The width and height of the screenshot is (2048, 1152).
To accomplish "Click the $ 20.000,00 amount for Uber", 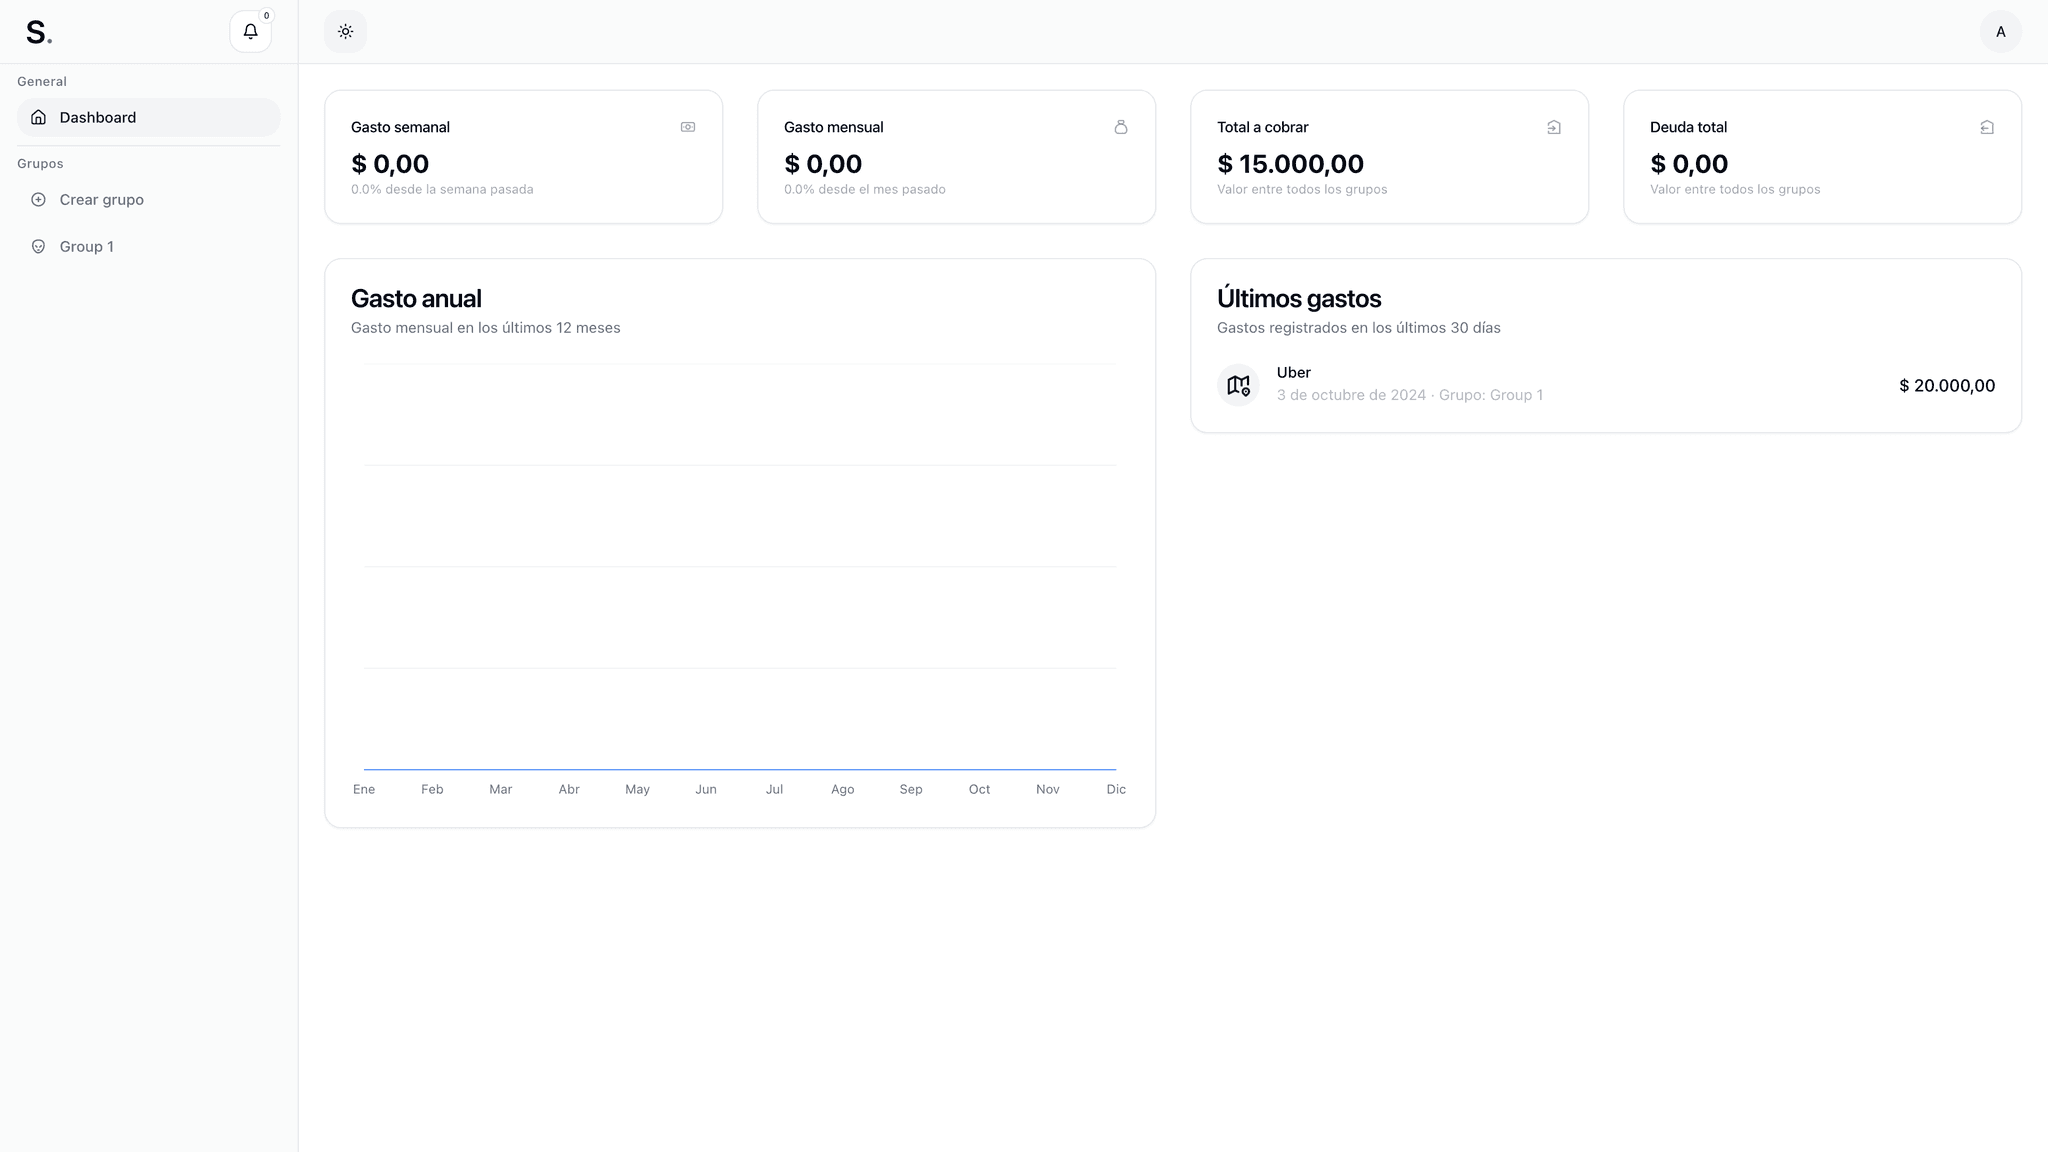I will coord(1947,385).
